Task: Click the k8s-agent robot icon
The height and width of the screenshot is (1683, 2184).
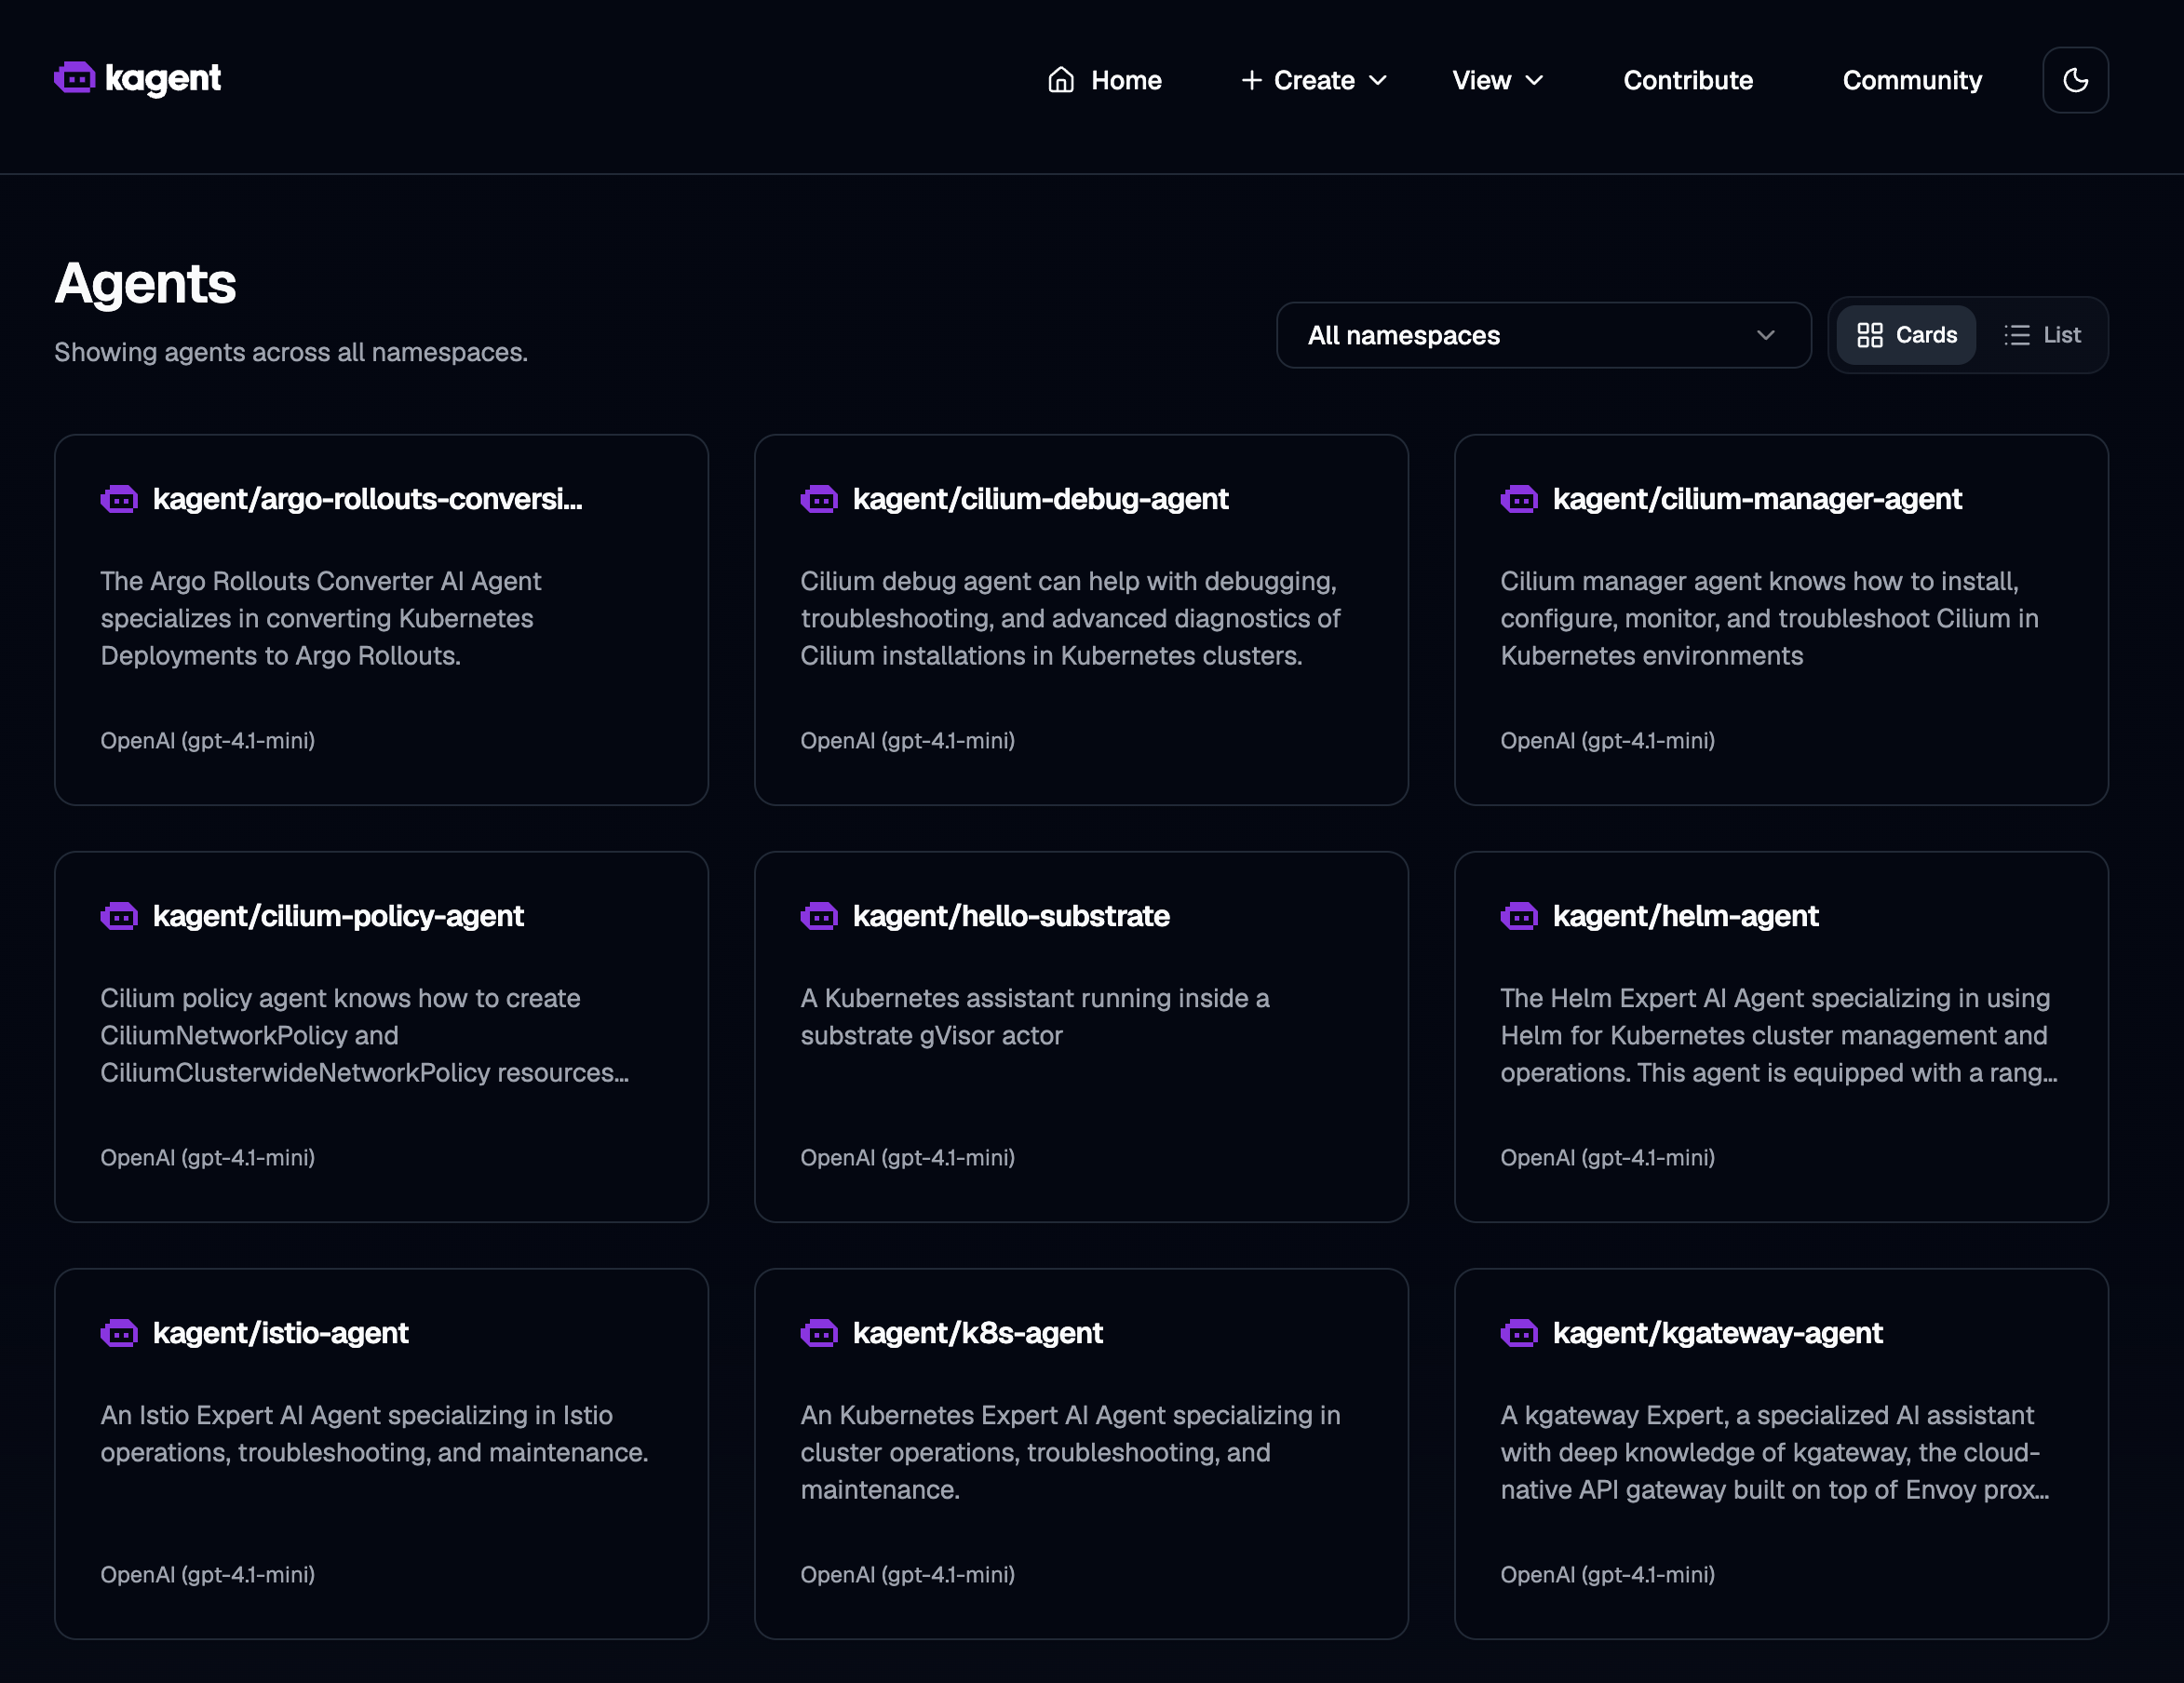Action: [x=819, y=1333]
